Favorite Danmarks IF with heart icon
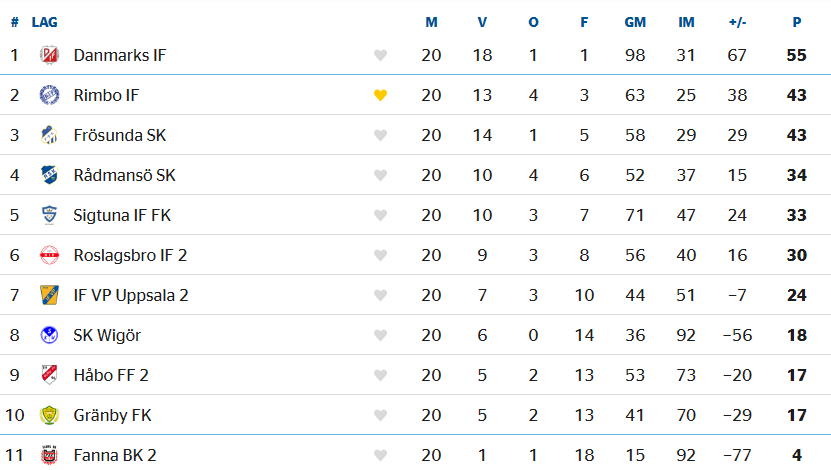 click(x=380, y=55)
